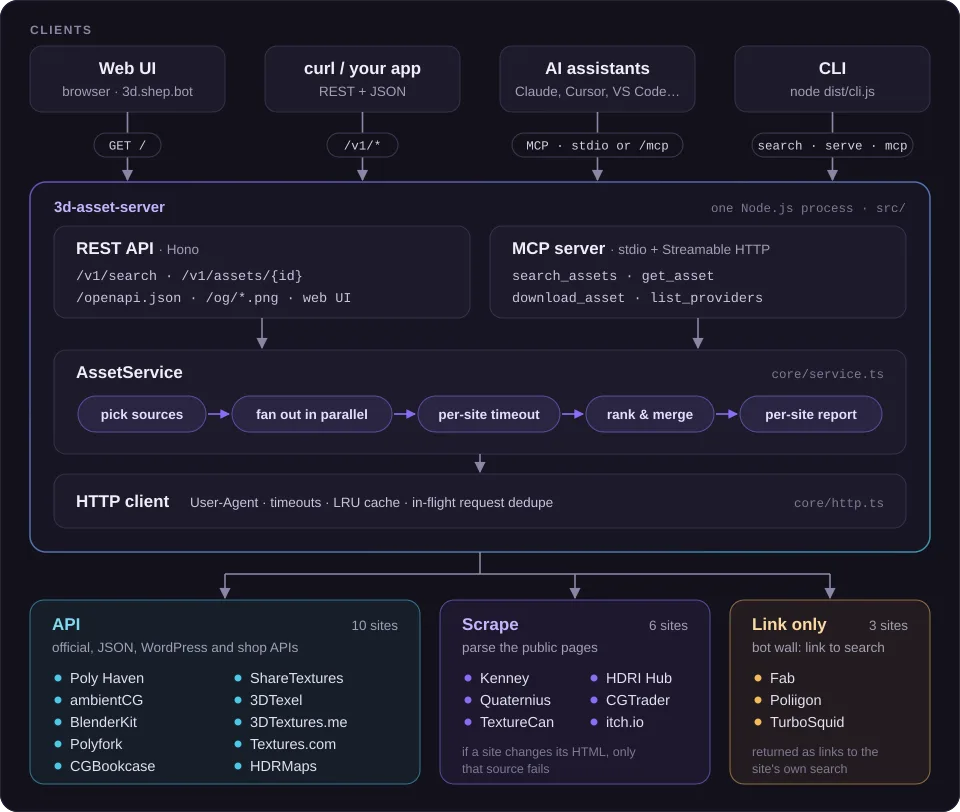Click the Fab entry
Screen dimensions: 960x812
(782, 678)
